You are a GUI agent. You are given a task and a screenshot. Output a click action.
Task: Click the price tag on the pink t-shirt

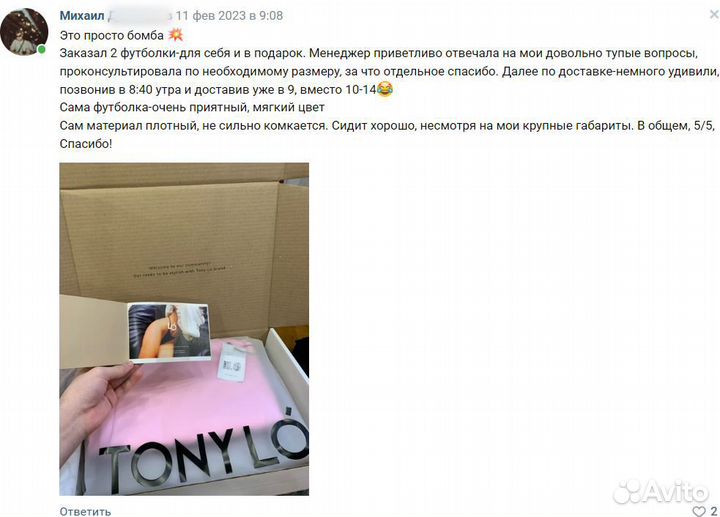(232, 362)
